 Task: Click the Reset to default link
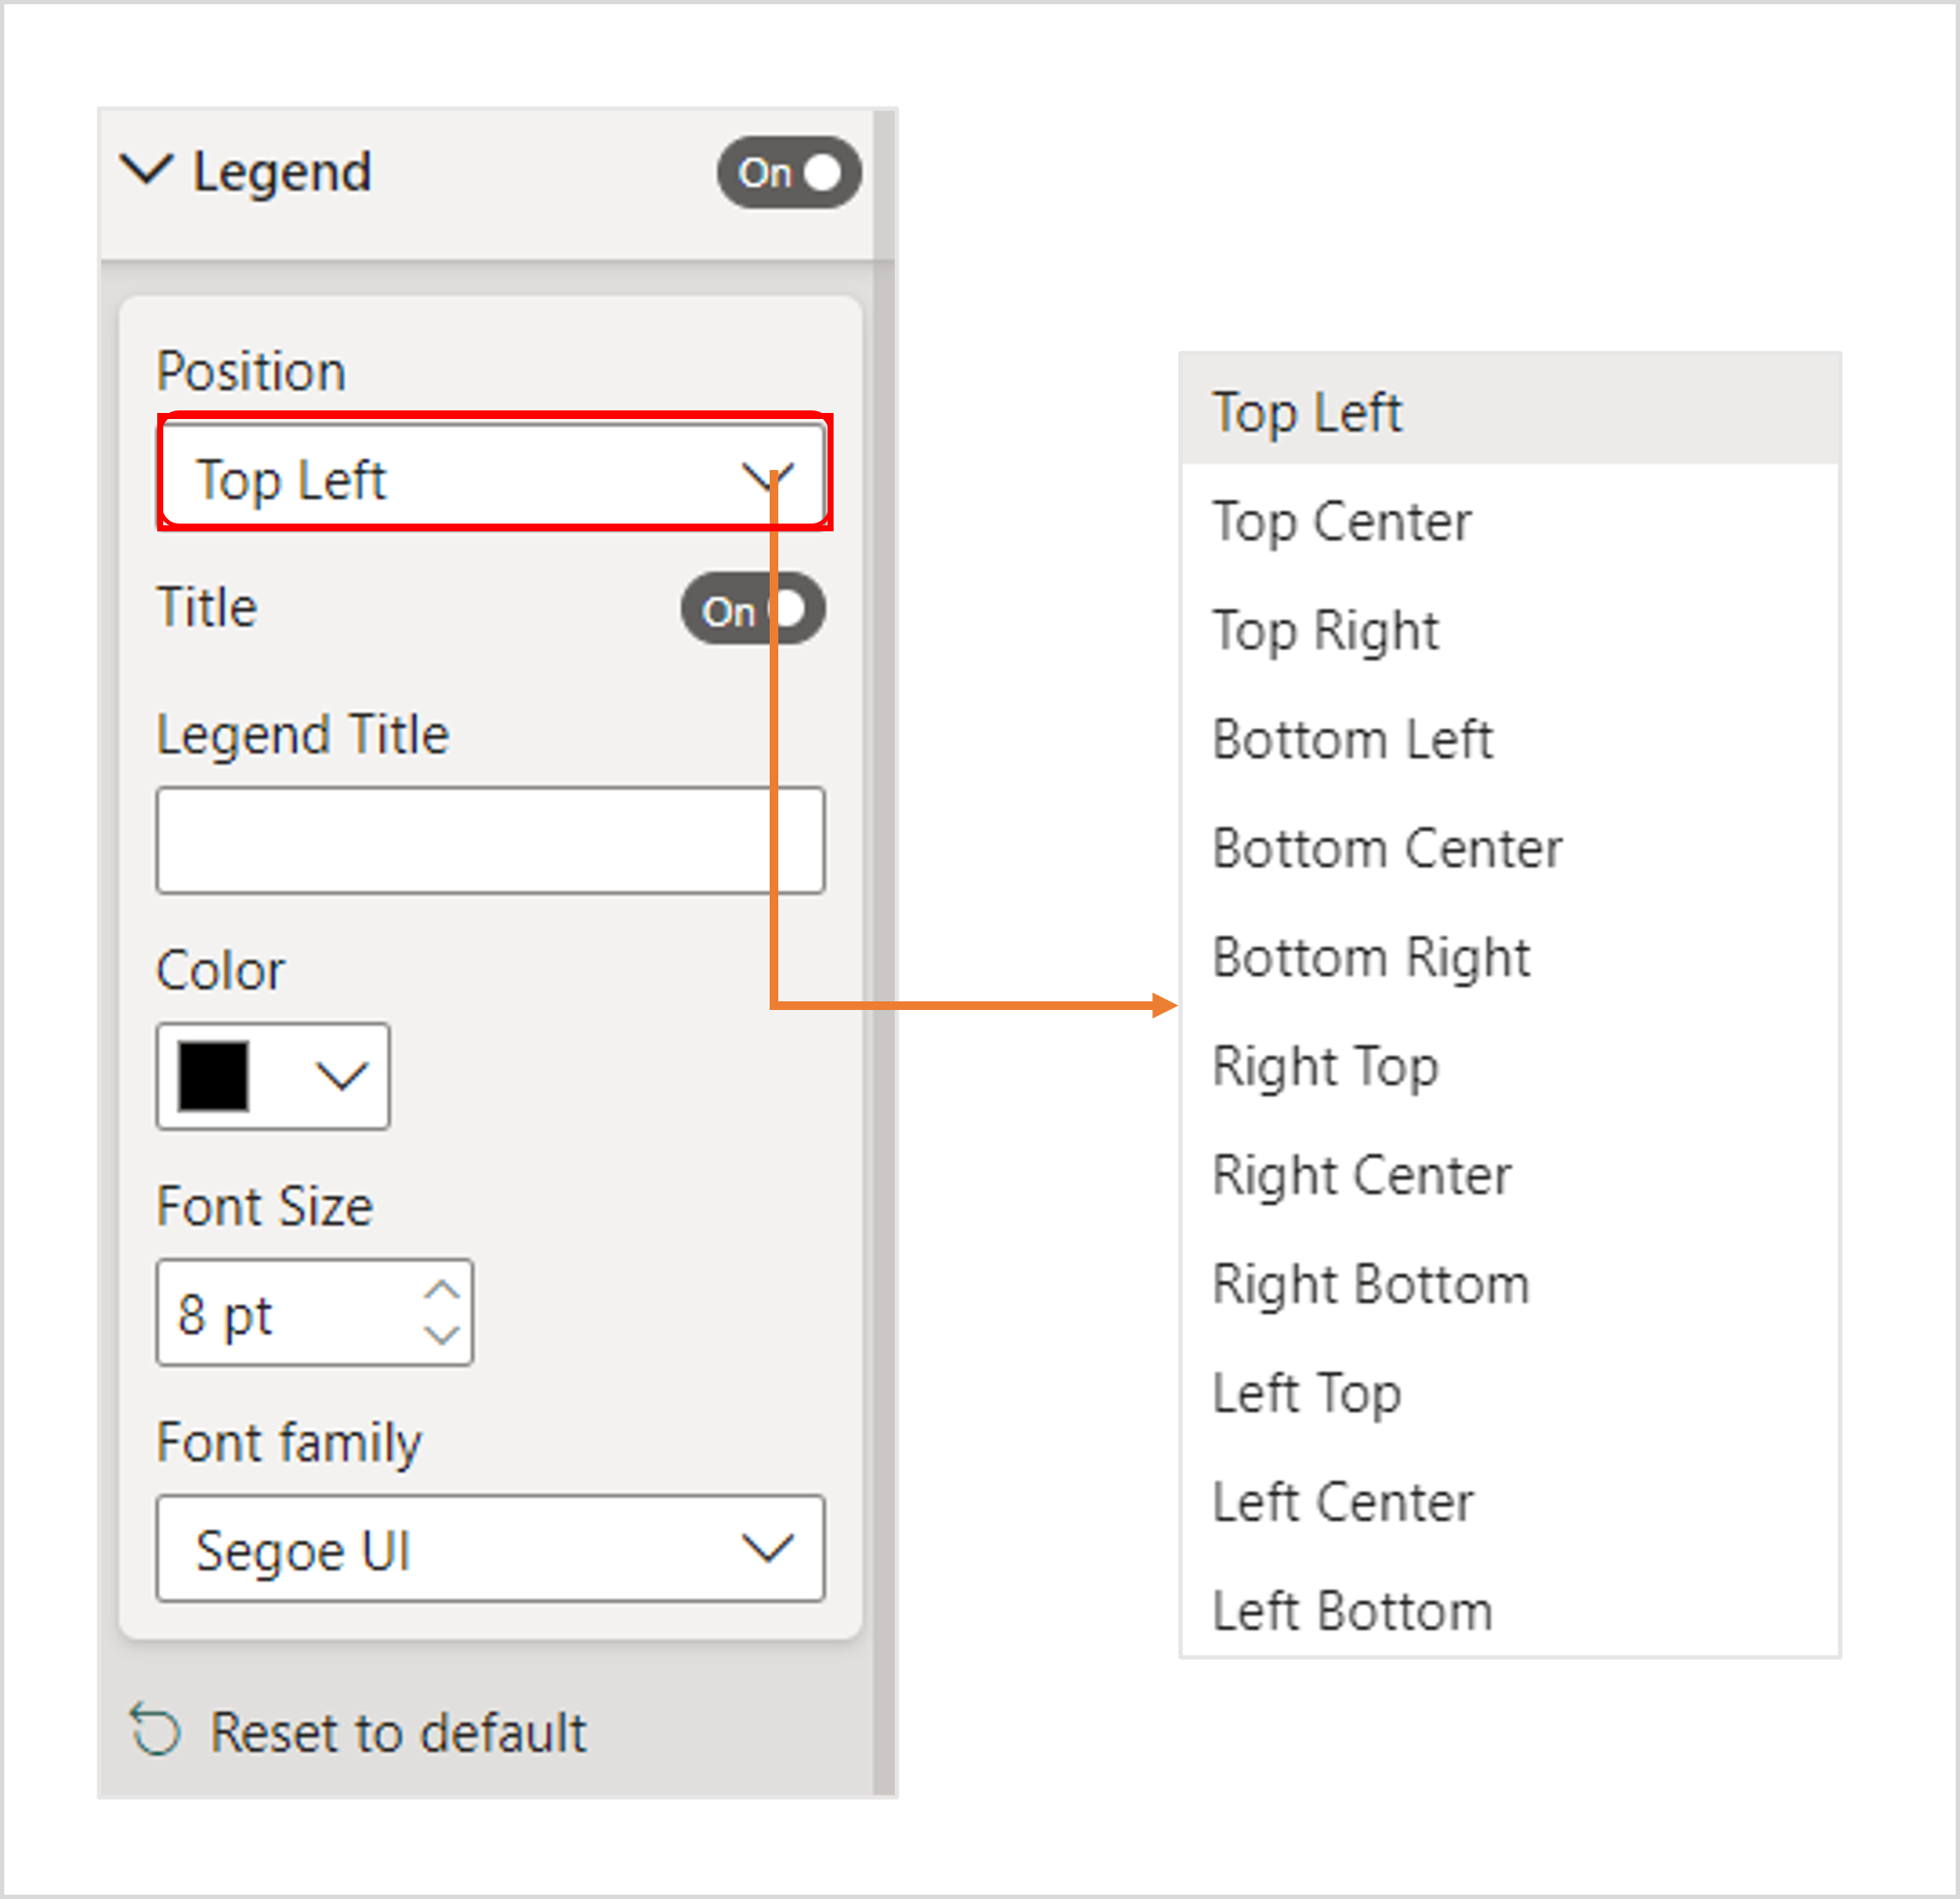(398, 1733)
